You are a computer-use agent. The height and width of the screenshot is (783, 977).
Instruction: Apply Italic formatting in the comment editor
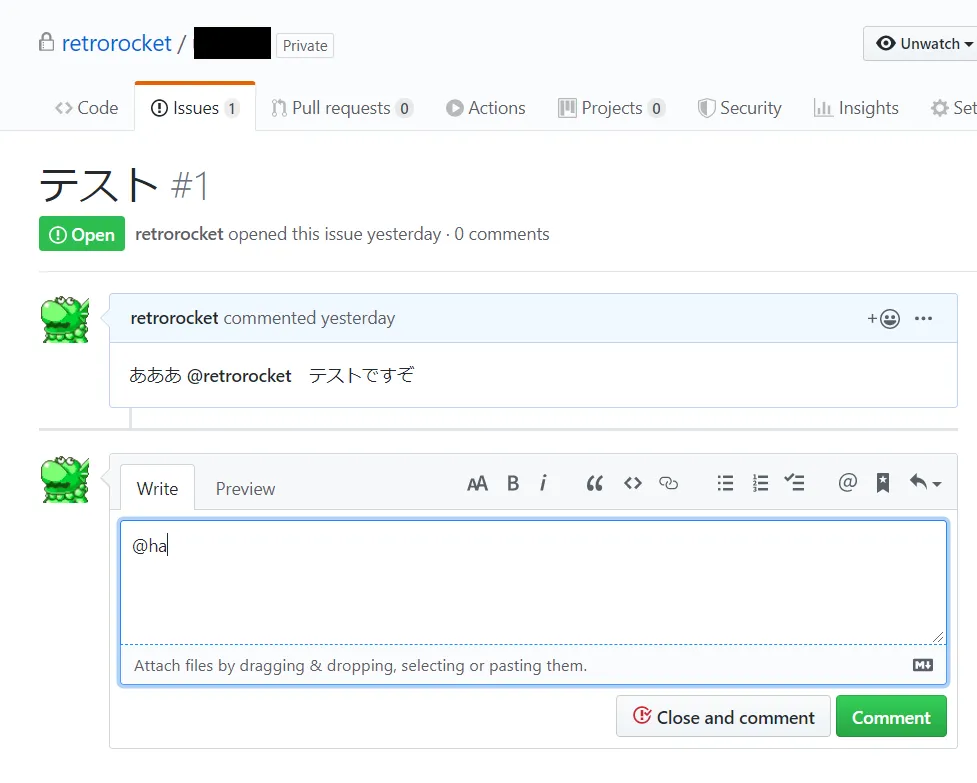tap(543, 483)
